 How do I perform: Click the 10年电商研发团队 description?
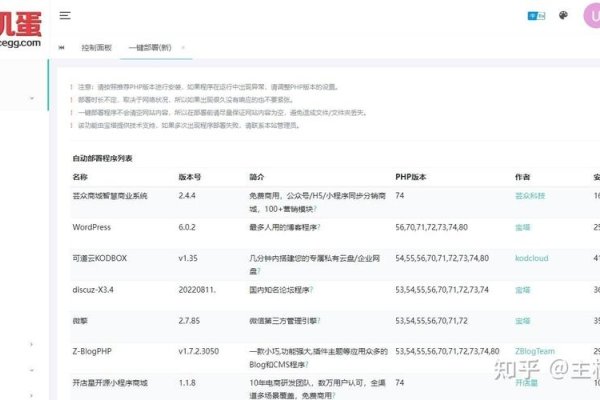point(317,389)
